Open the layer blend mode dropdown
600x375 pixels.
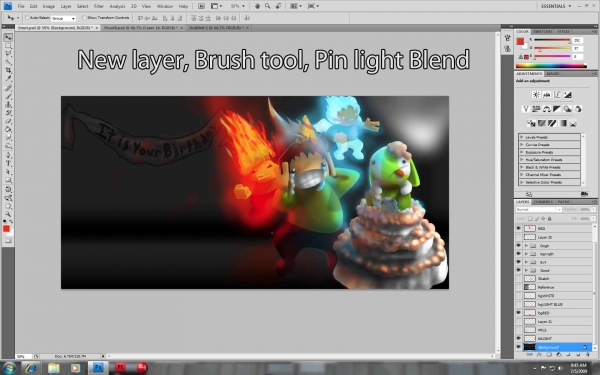click(539, 210)
